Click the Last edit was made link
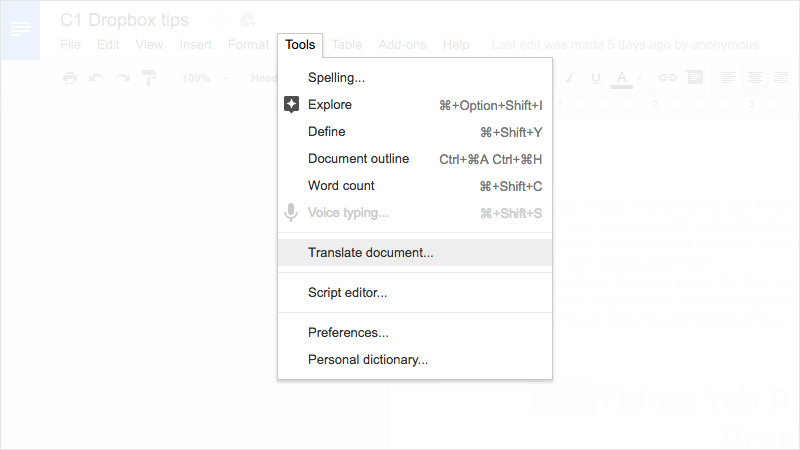This screenshot has height=450, width=800. 625,45
